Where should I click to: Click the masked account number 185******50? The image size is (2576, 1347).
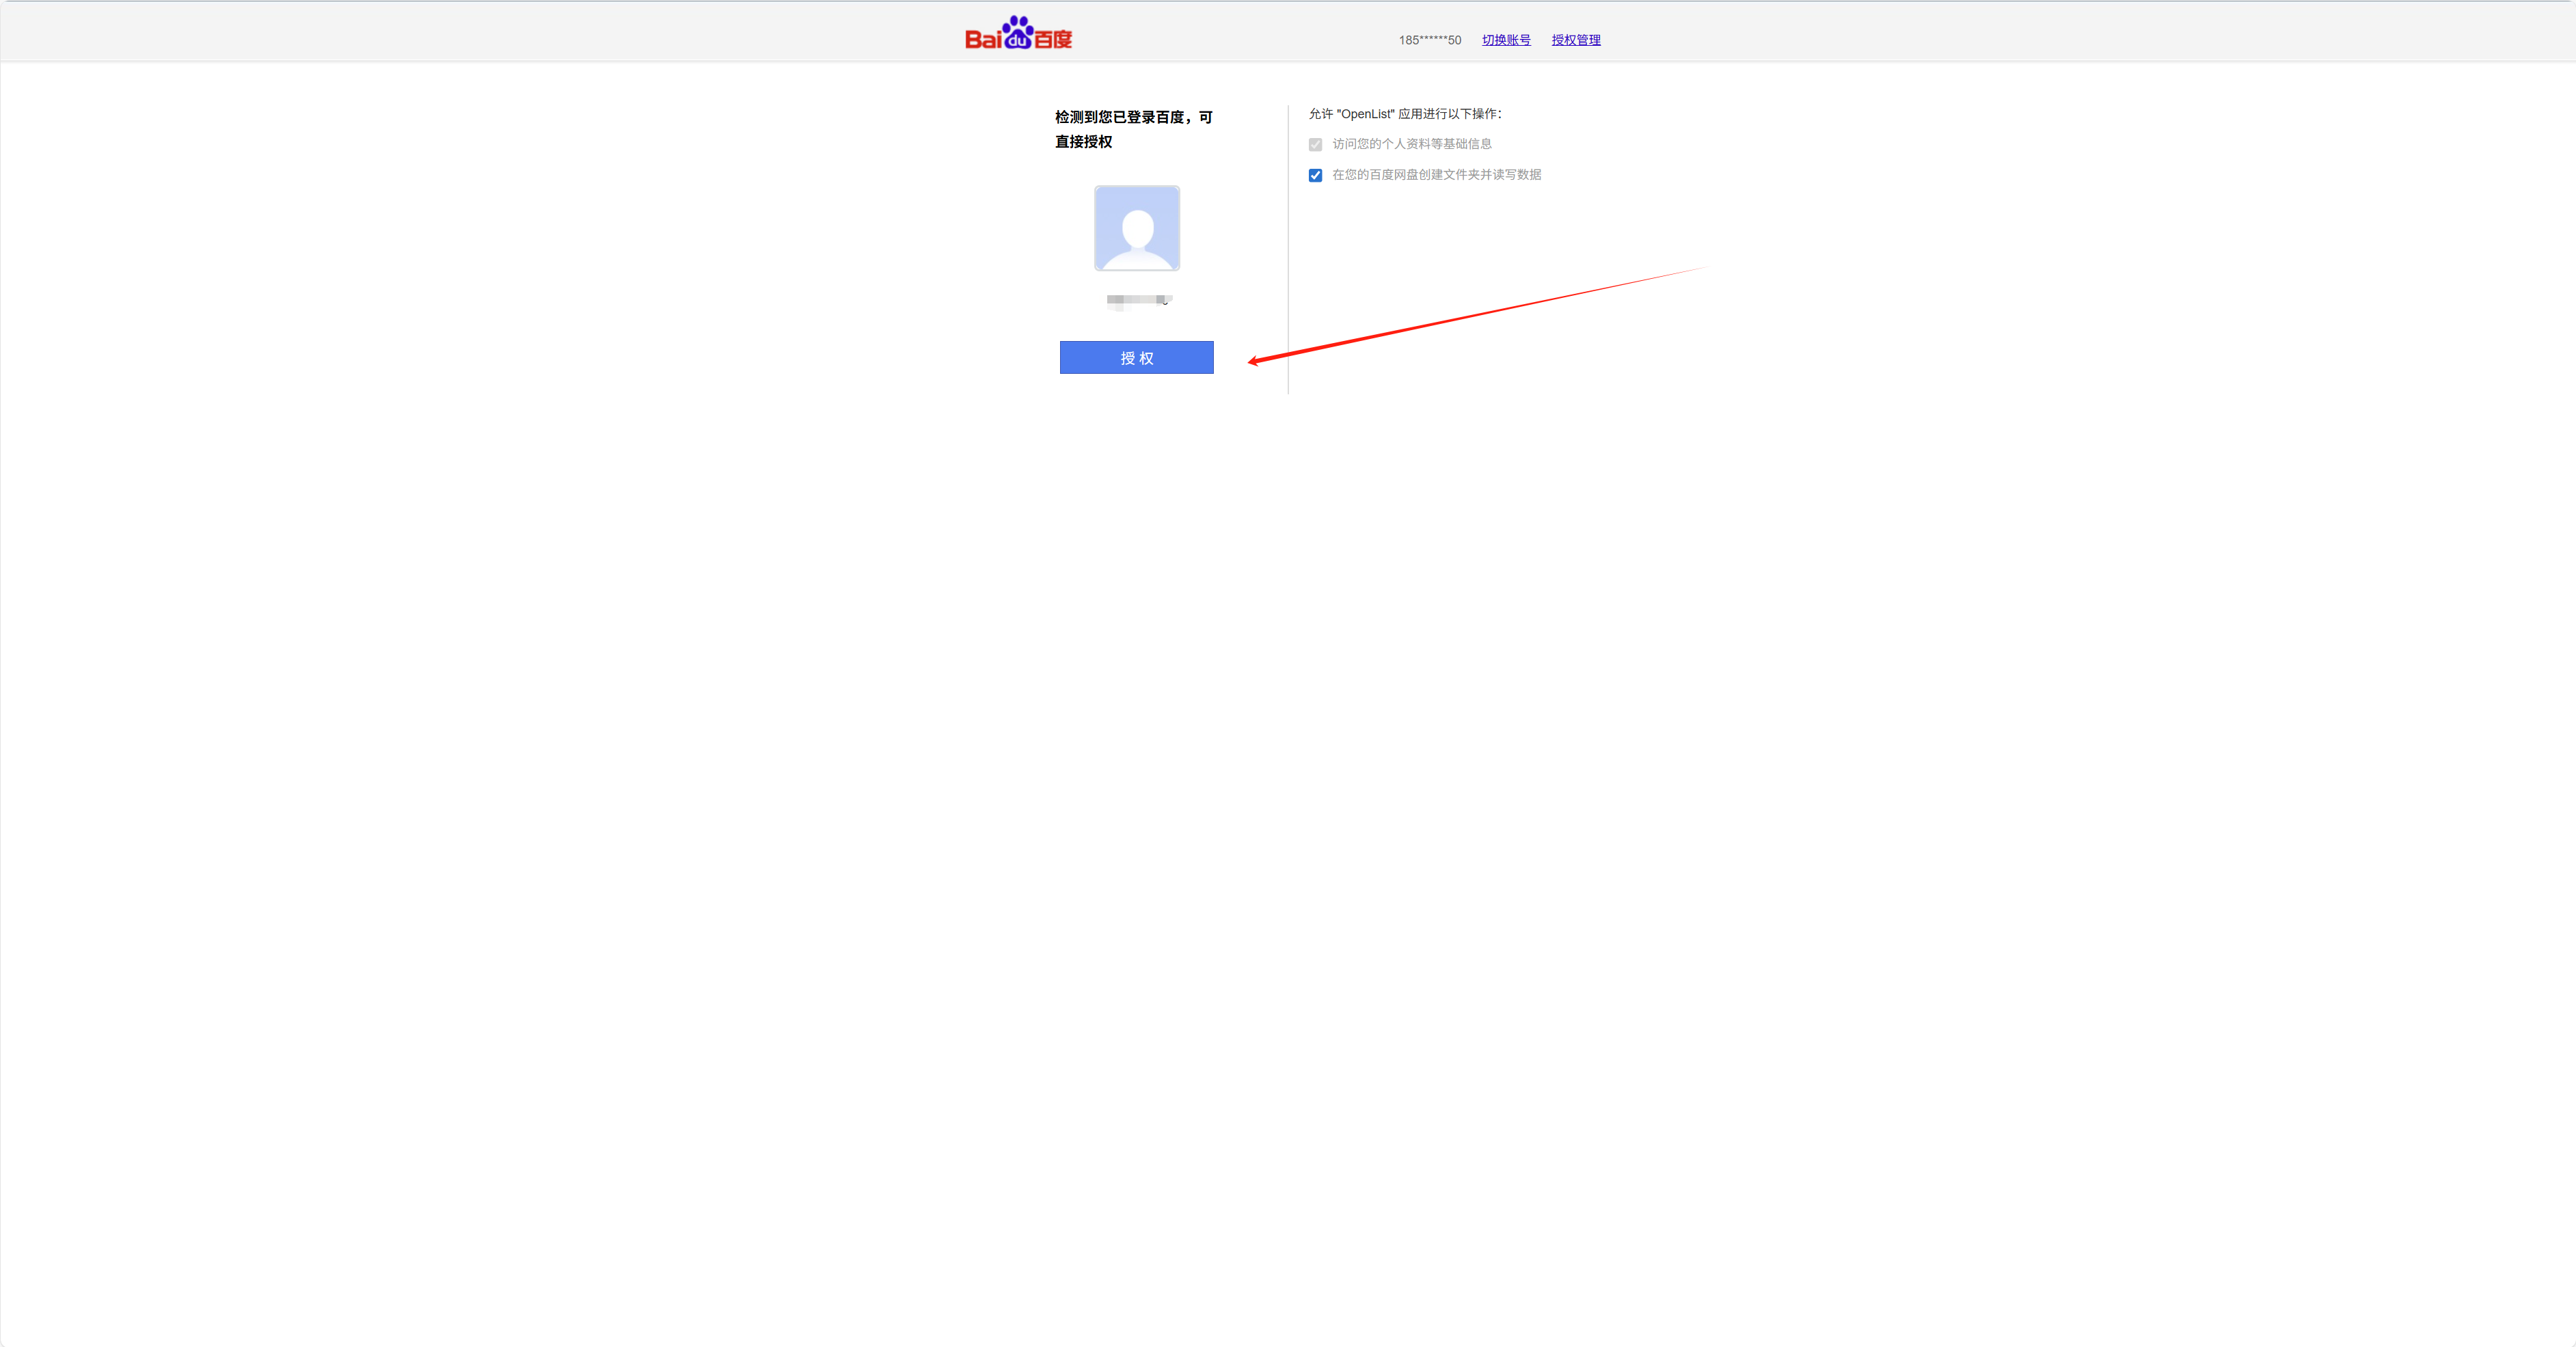pyautogui.click(x=1430, y=40)
